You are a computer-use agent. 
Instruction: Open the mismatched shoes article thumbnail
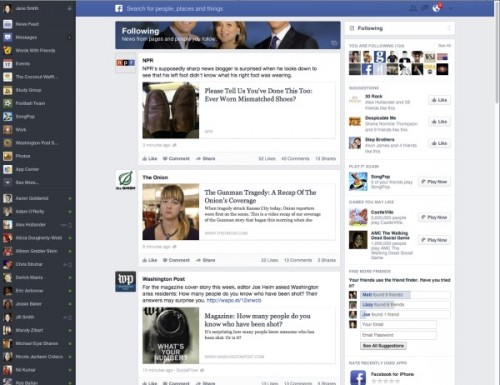171,110
